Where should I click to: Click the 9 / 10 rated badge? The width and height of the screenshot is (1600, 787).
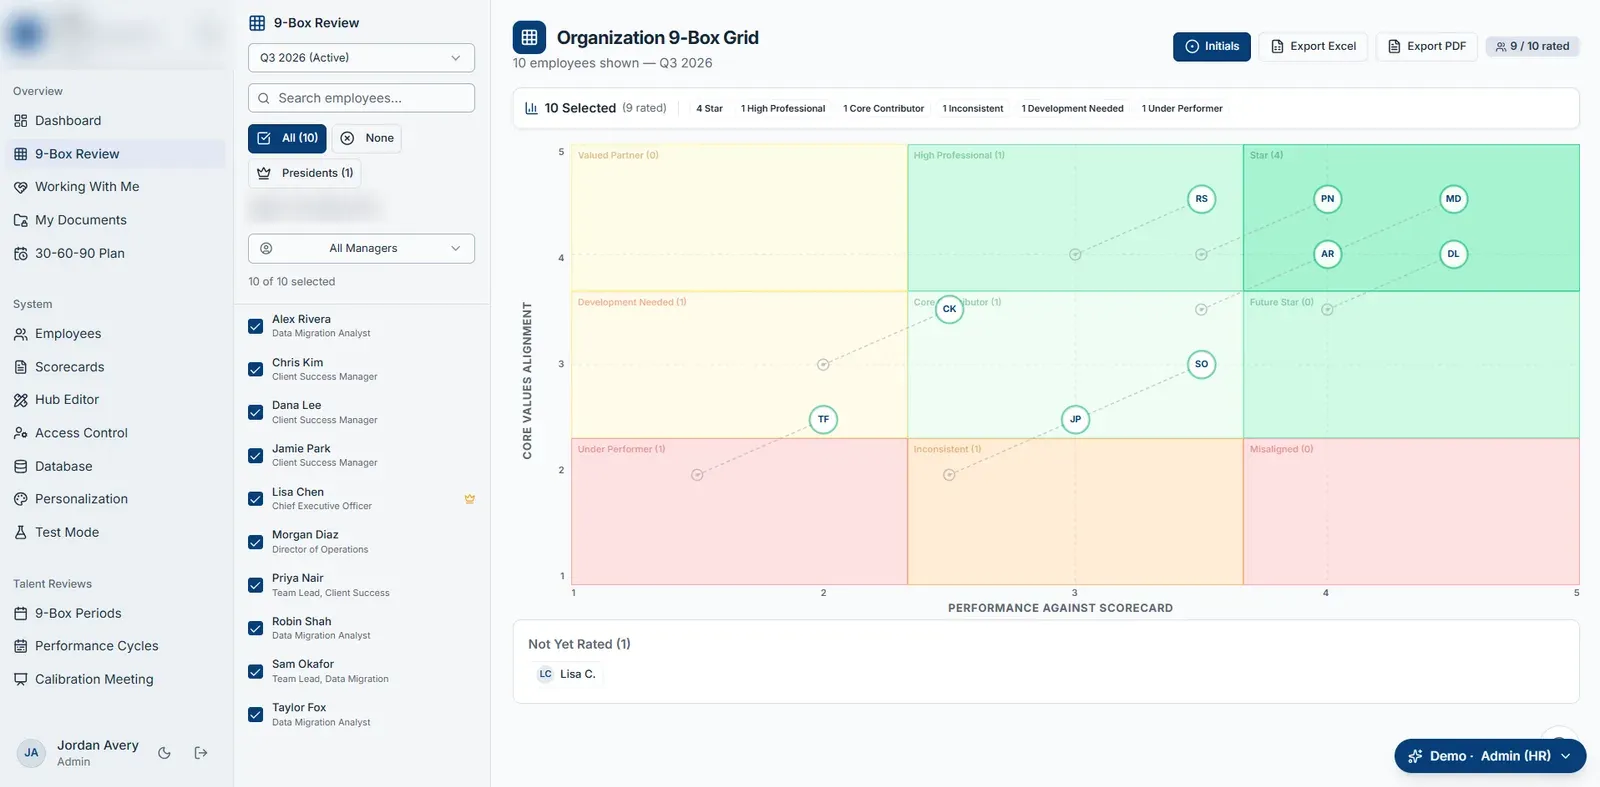(1532, 46)
